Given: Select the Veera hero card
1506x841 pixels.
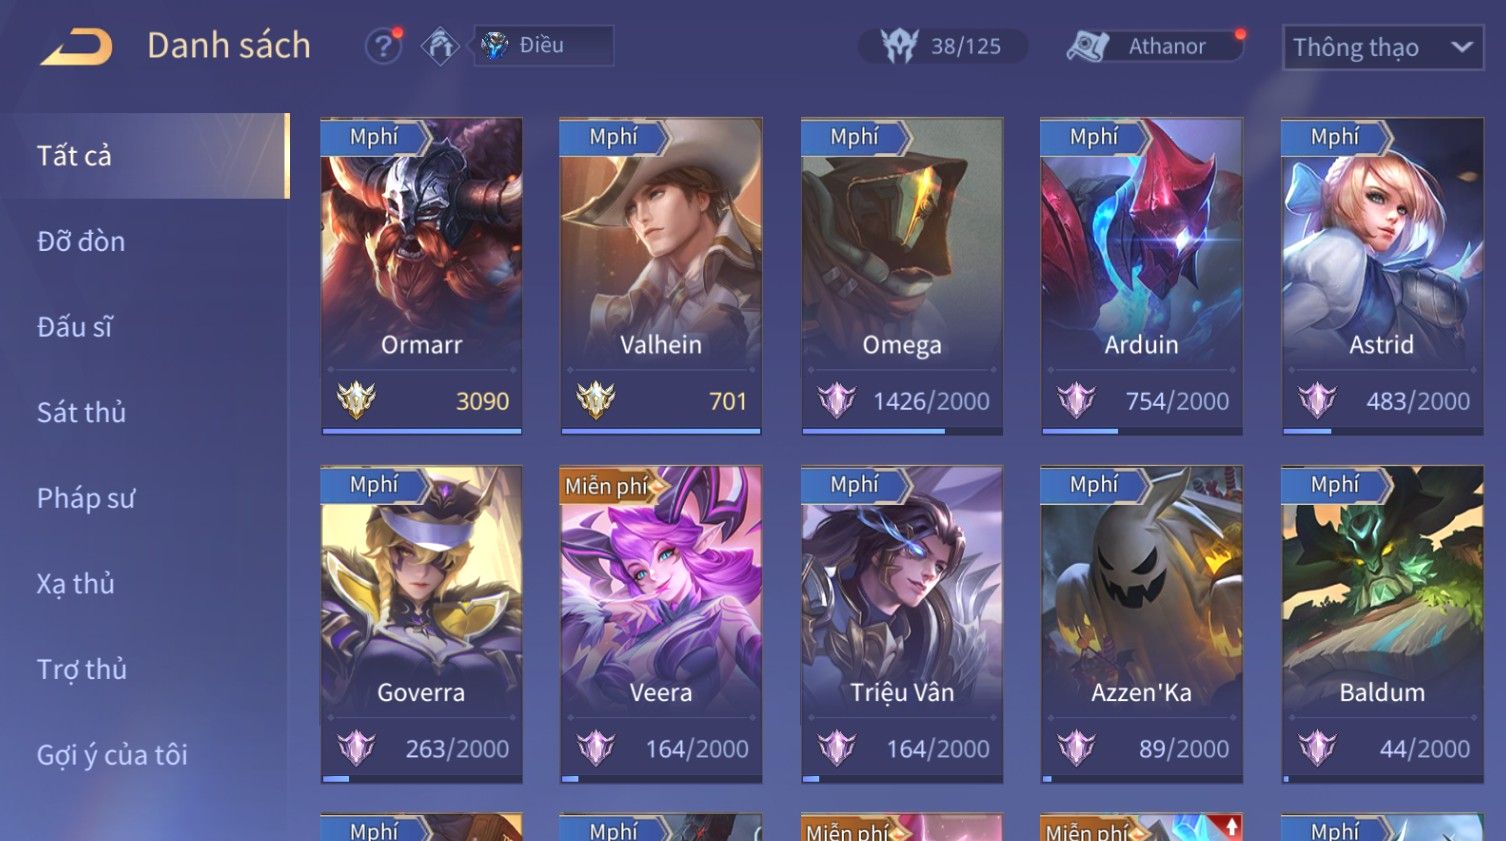Looking at the screenshot, I should (661, 624).
